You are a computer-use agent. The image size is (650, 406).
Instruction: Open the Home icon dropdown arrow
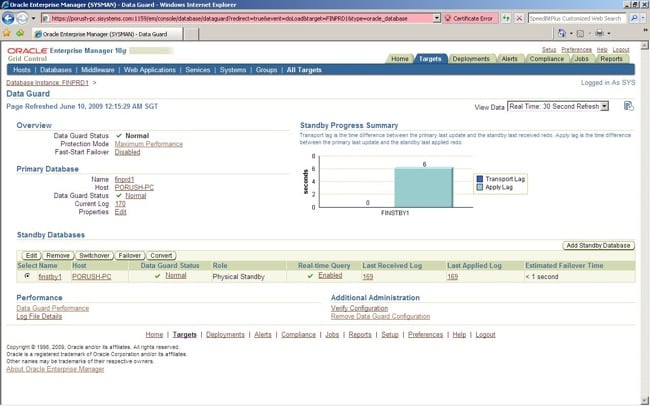(x=571, y=33)
